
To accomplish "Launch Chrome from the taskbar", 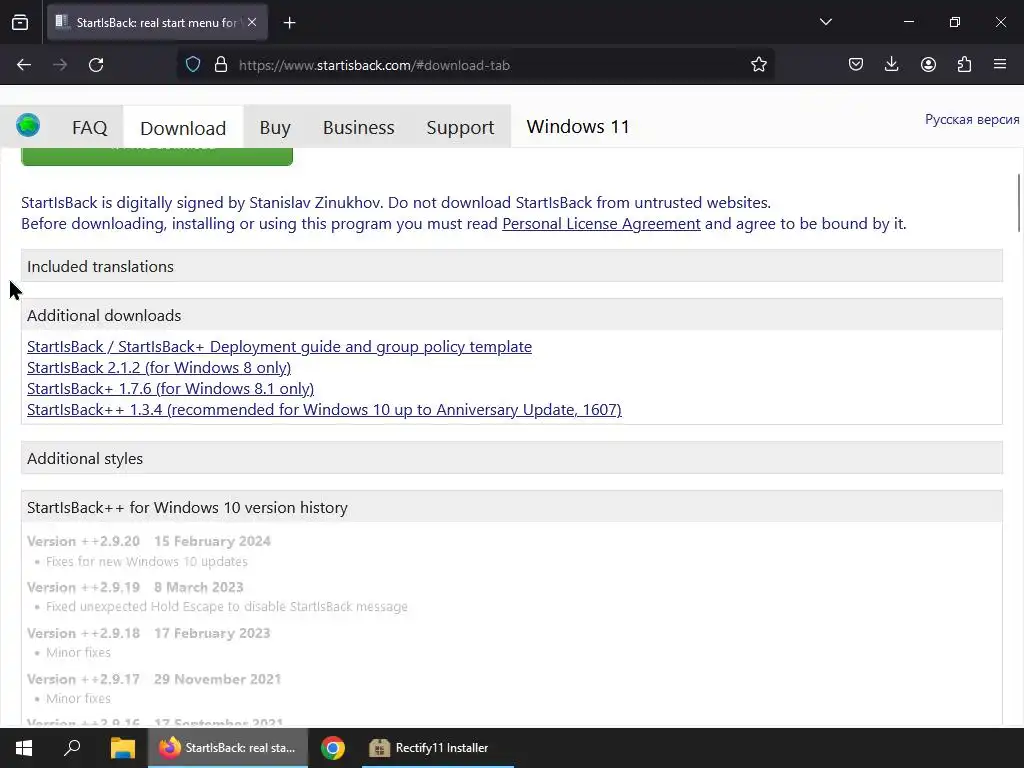I will tap(333, 748).
